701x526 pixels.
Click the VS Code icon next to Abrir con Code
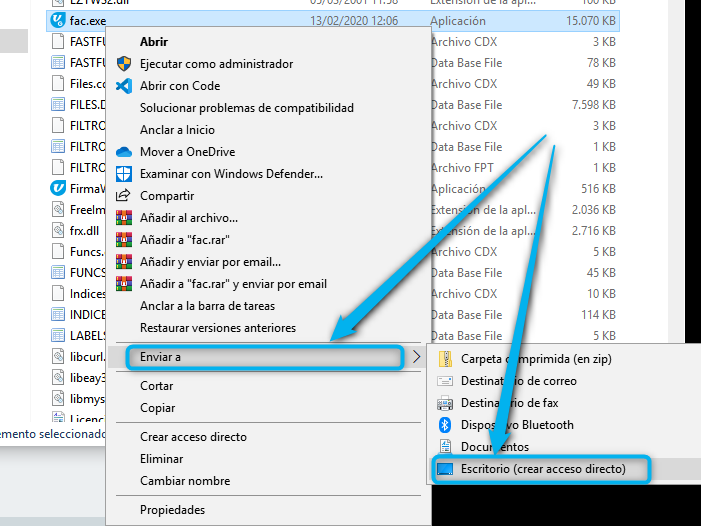(124, 86)
